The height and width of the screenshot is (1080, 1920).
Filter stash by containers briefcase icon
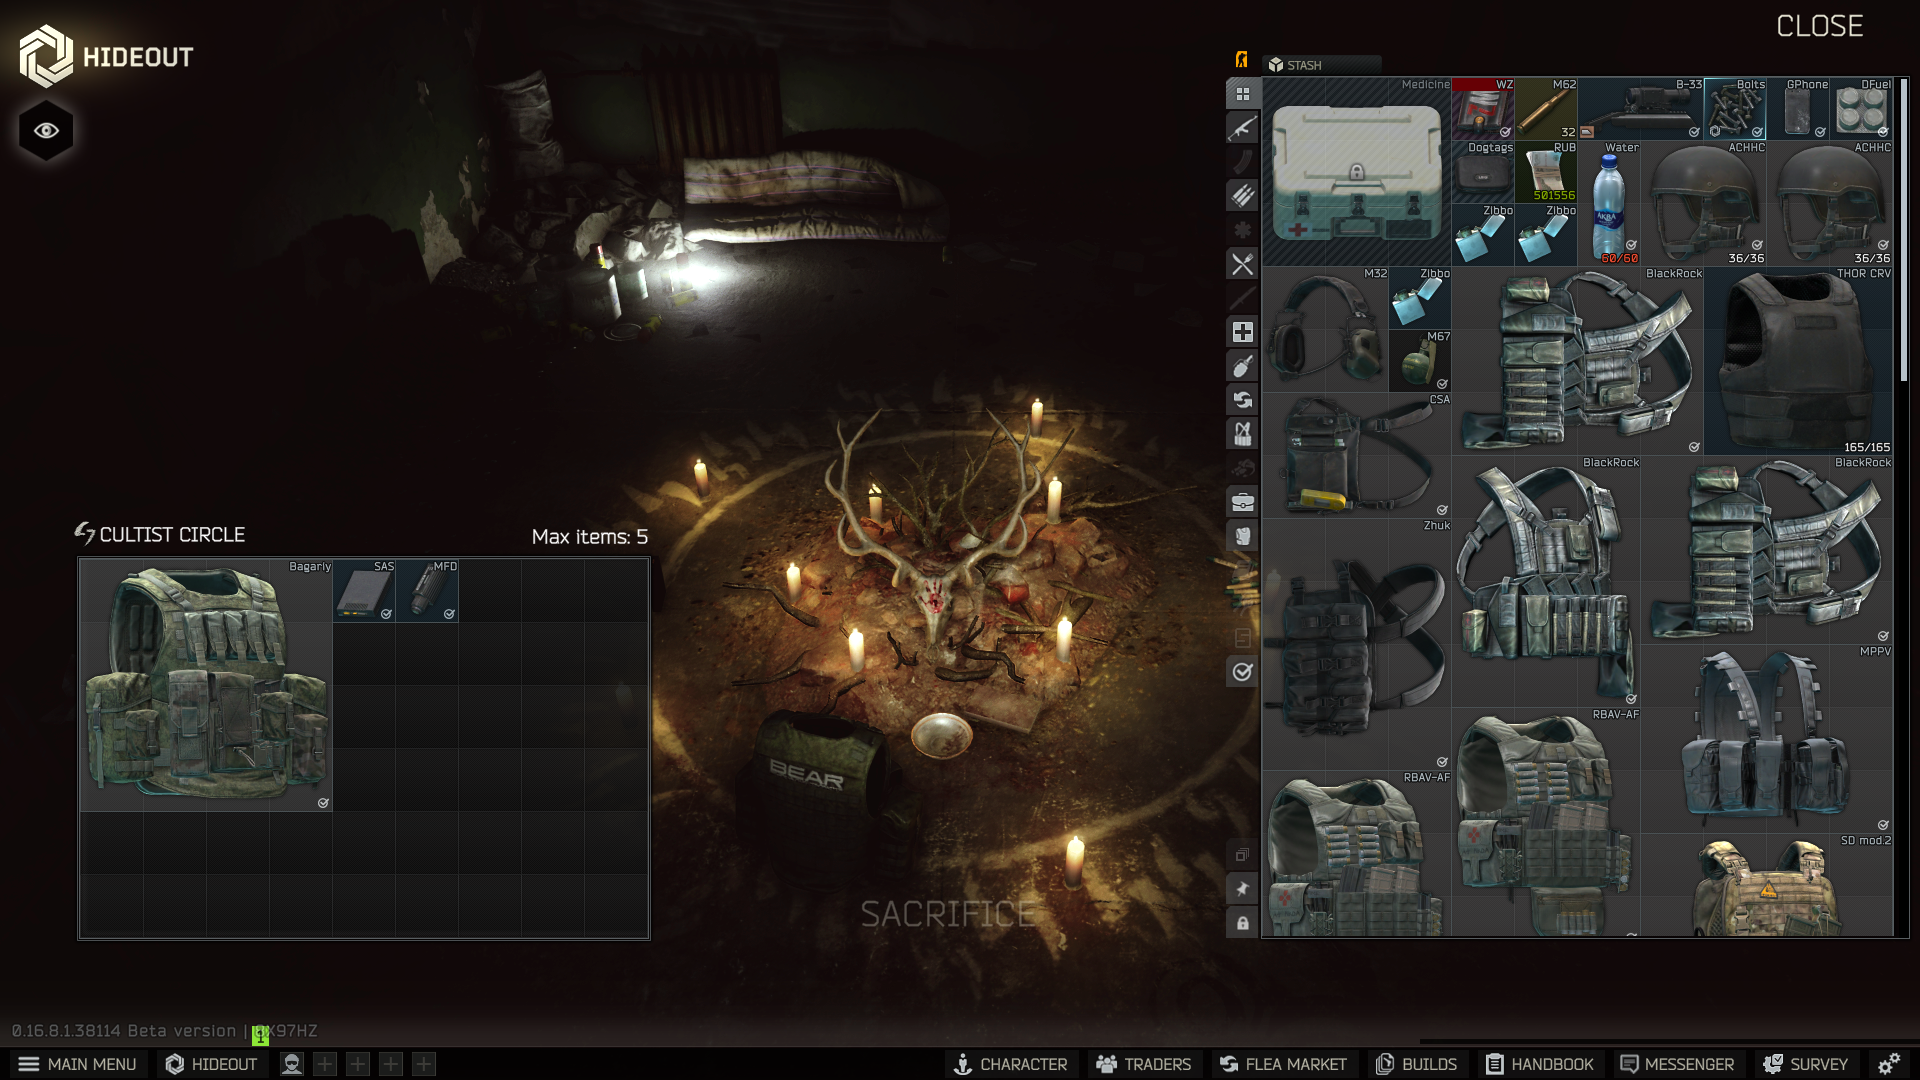click(x=1242, y=502)
